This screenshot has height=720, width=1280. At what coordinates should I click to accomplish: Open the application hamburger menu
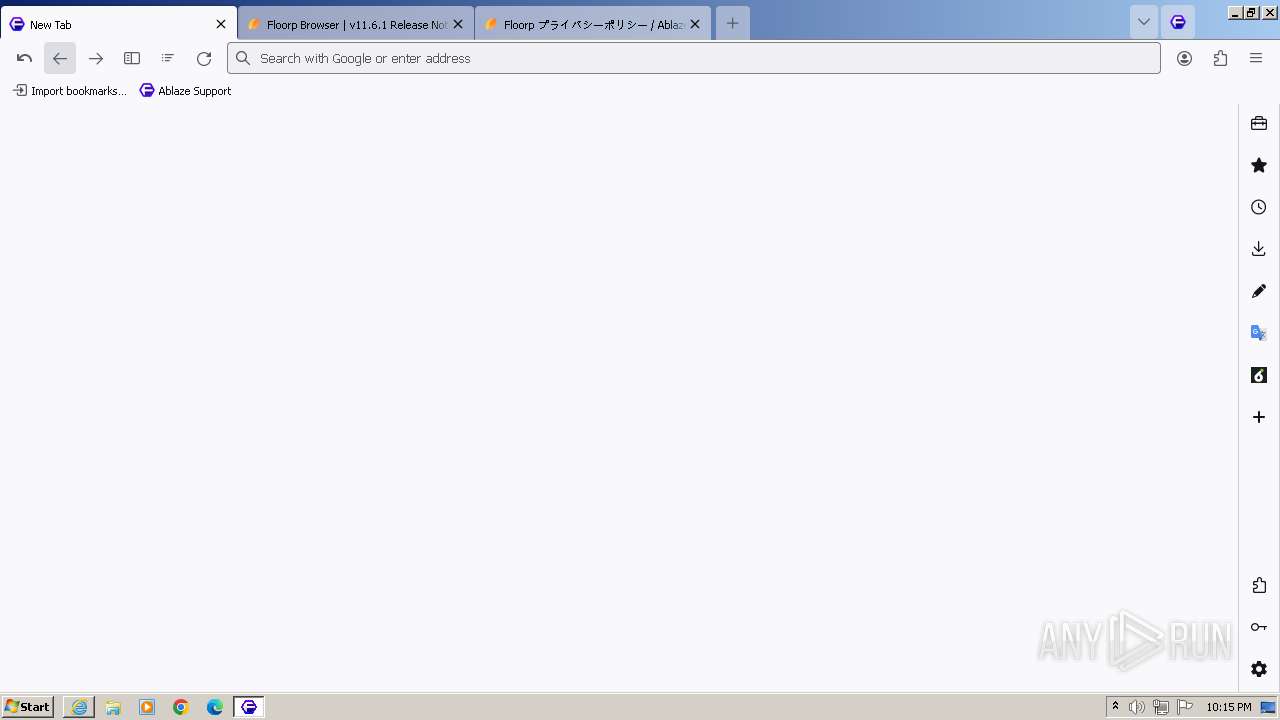pos(1256,58)
